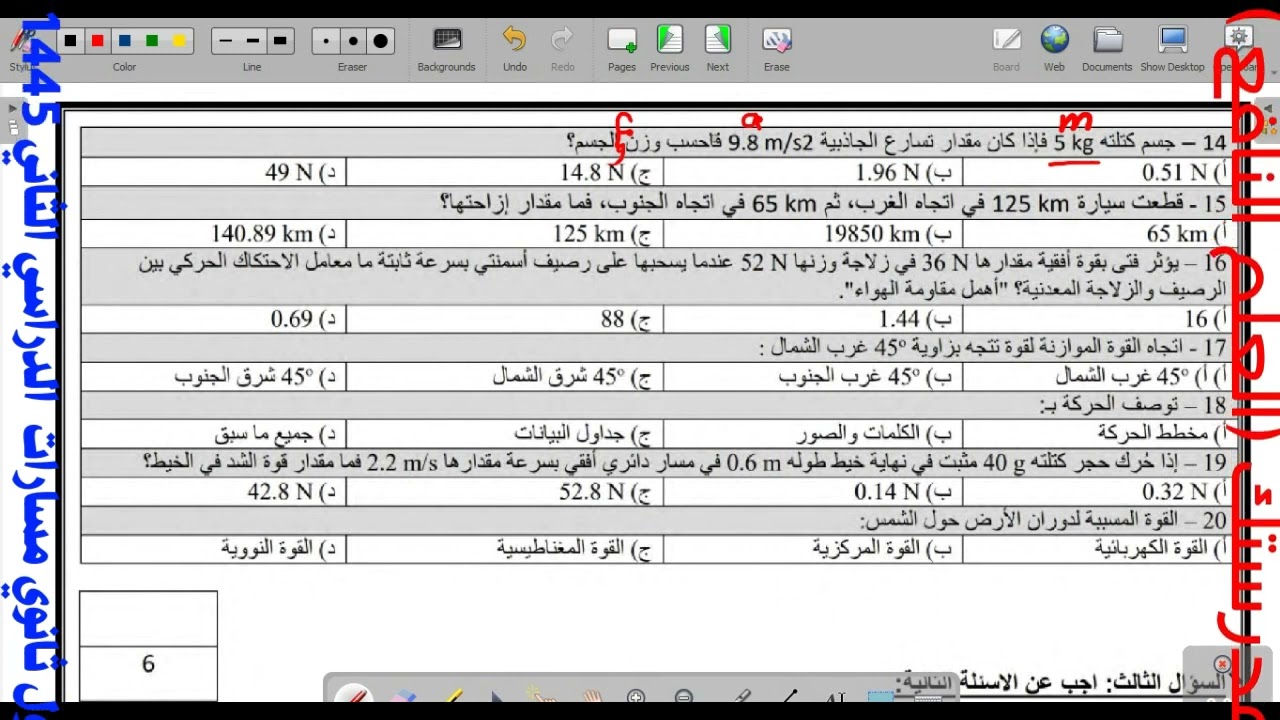The image size is (1280, 720).
Task: Select the medium eraser size
Action: [x=353, y=41]
